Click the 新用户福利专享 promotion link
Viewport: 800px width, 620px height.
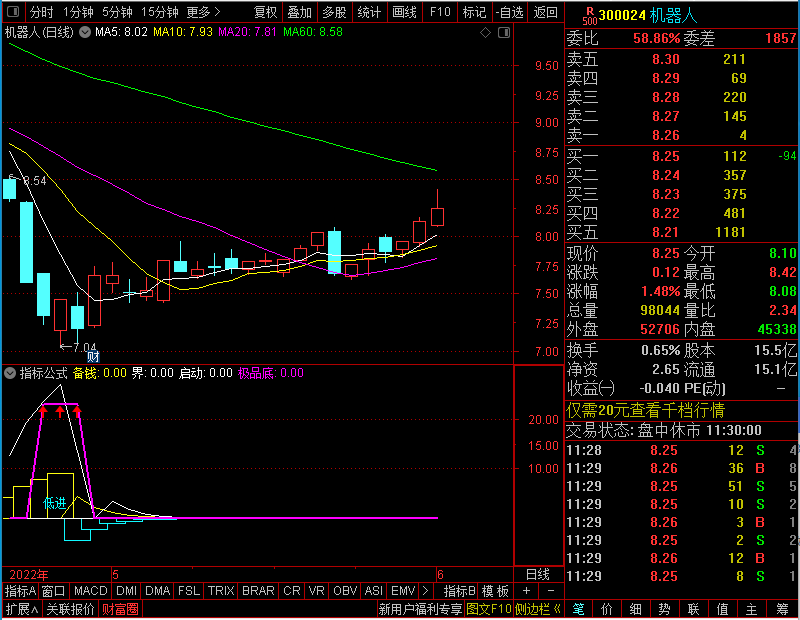point(420,609)
